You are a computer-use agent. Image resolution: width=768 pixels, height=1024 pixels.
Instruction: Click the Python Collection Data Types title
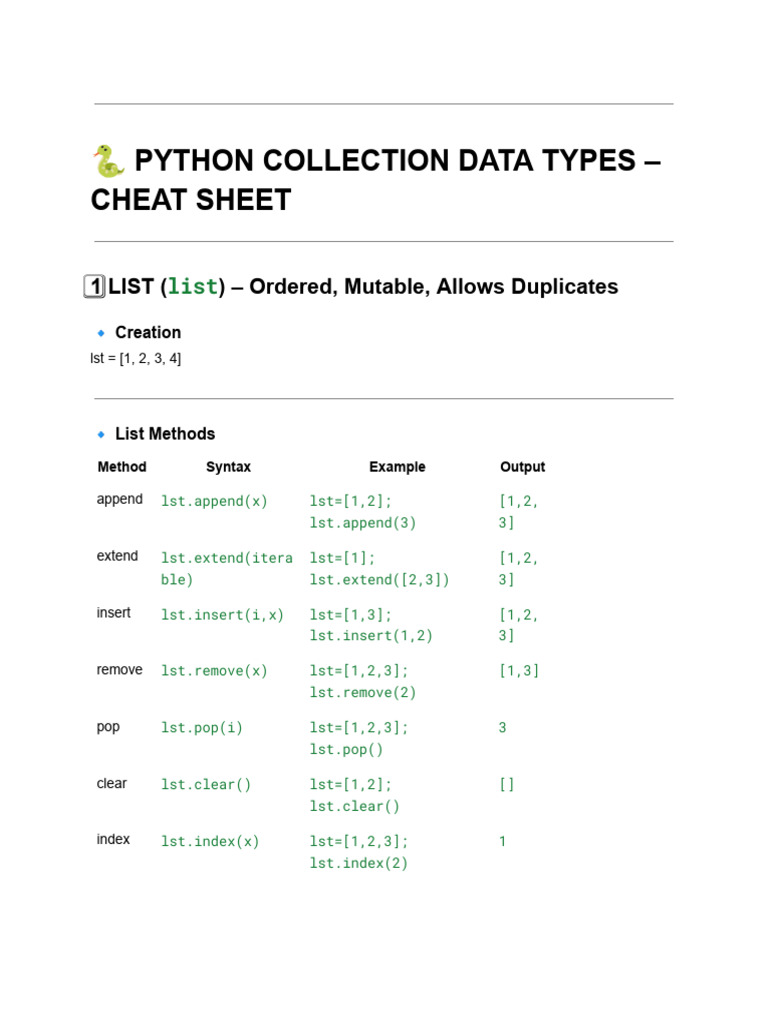pyautogui.click(x=376, y=180)
